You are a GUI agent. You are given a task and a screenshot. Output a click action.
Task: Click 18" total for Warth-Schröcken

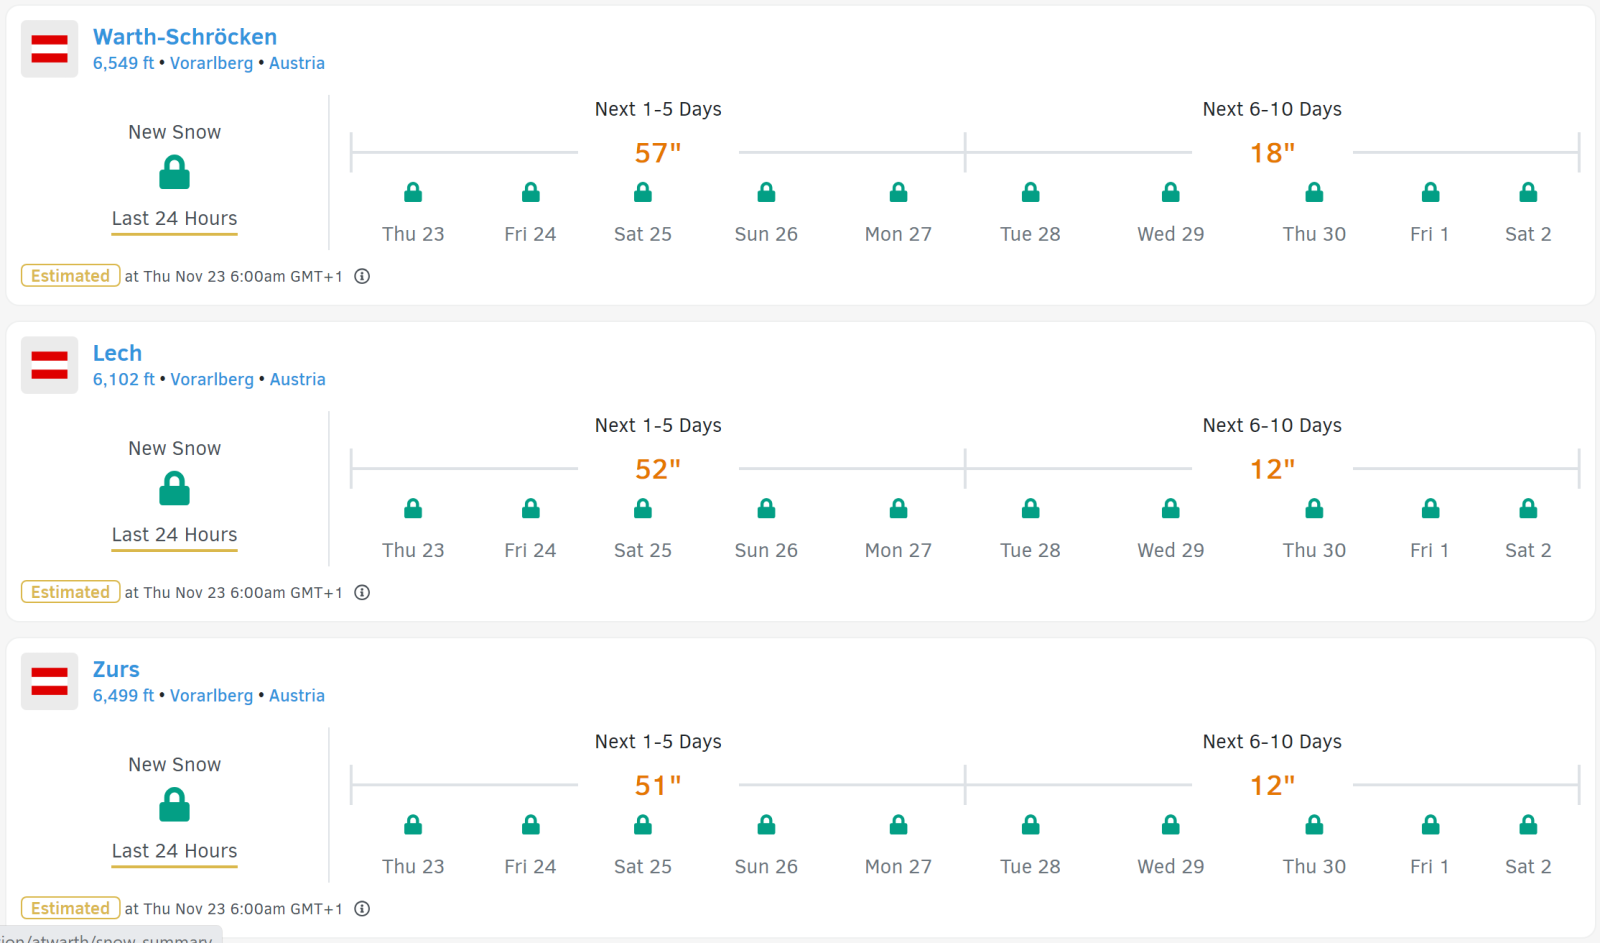coord(1272,153)
